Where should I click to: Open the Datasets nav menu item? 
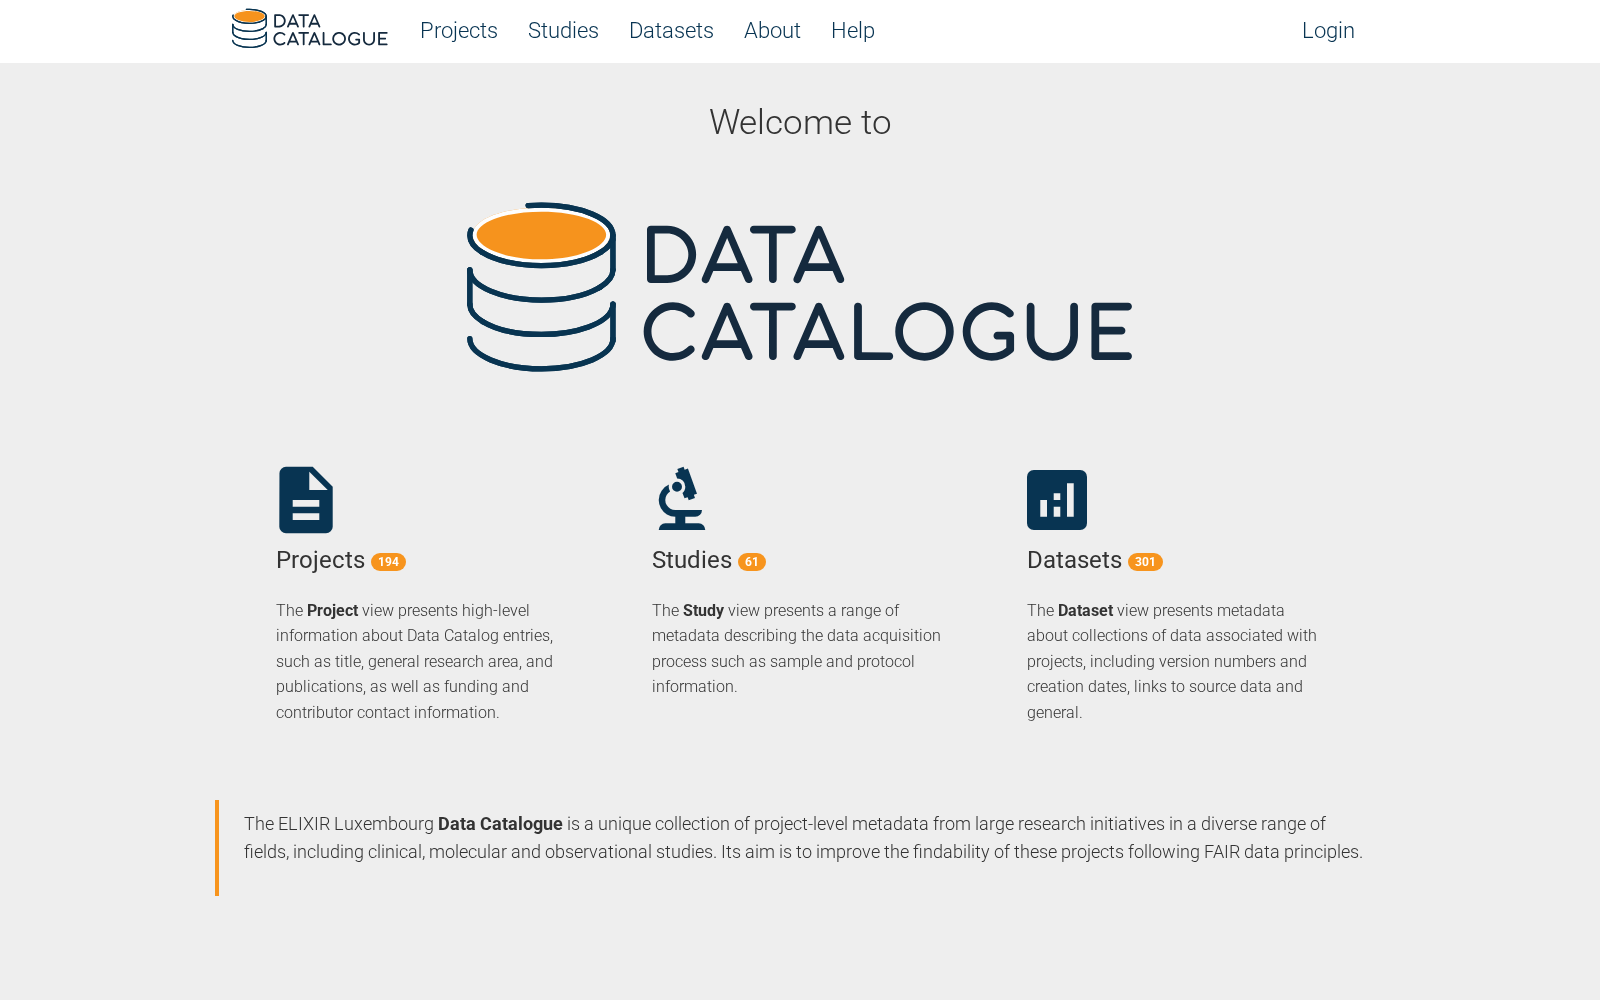pyautogui.click(x=671, y=31)
